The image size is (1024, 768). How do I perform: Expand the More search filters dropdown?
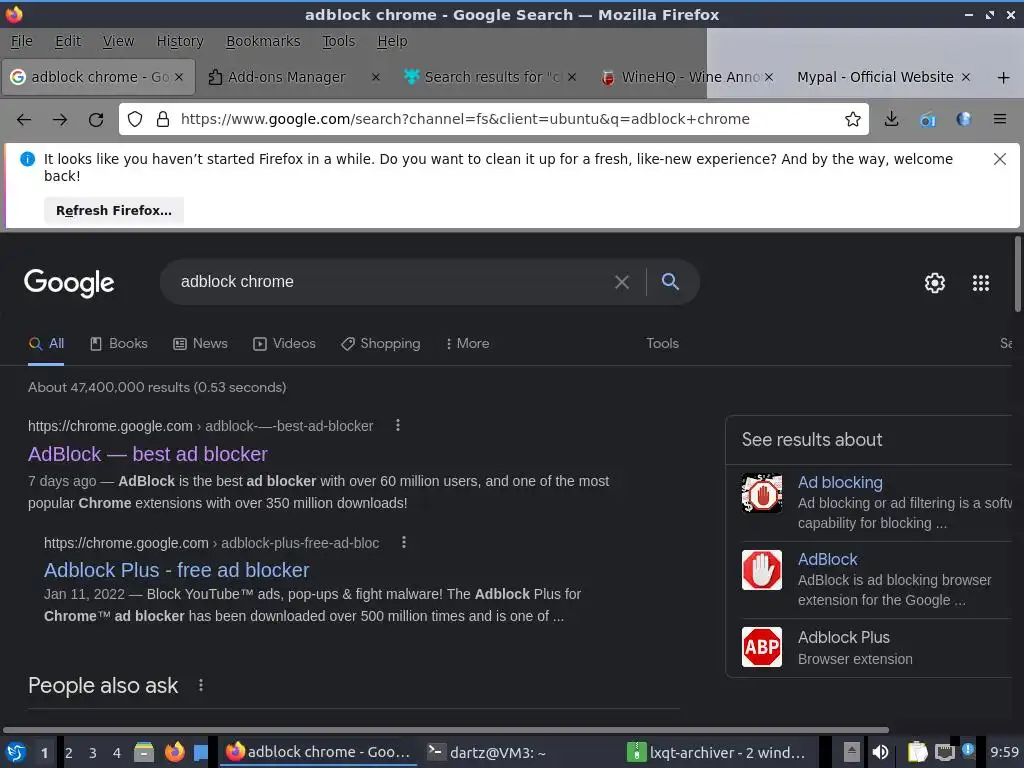468,344
